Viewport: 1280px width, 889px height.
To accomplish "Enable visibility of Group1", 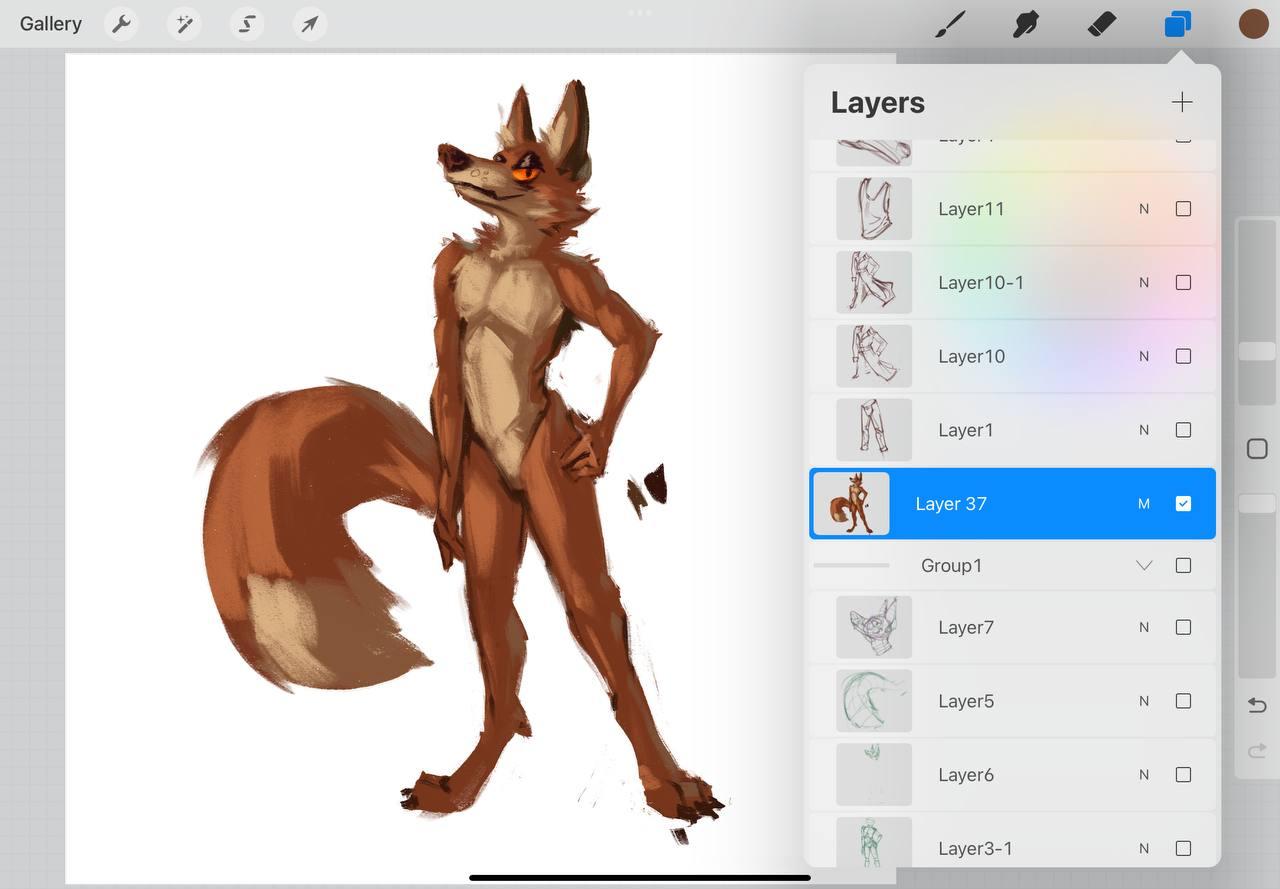I will tap(1183, 566).
